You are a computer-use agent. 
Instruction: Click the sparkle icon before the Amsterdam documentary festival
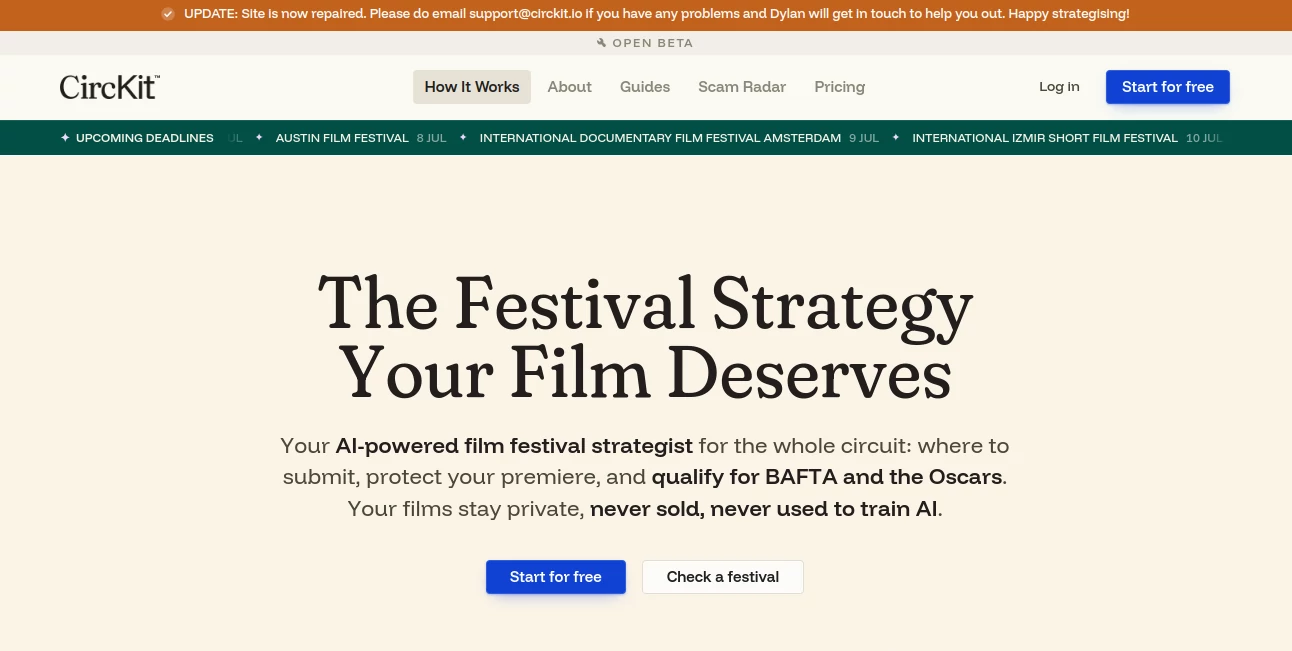click(x=463, y=138)
